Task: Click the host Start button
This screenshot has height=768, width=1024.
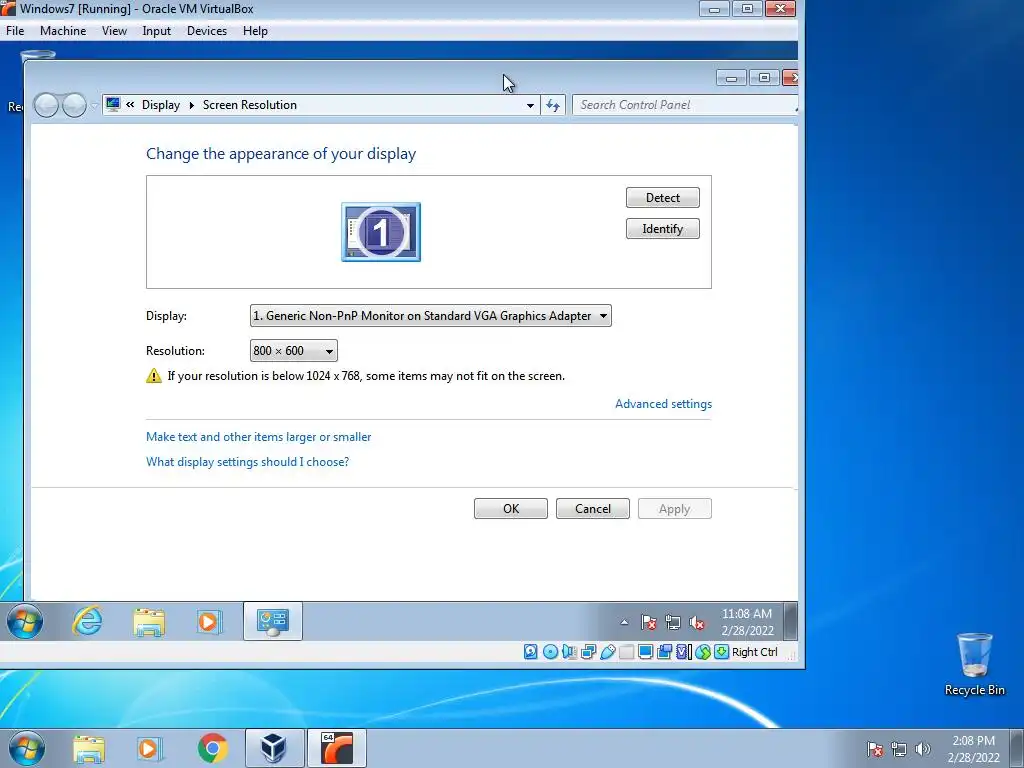Action: point(27,748)
